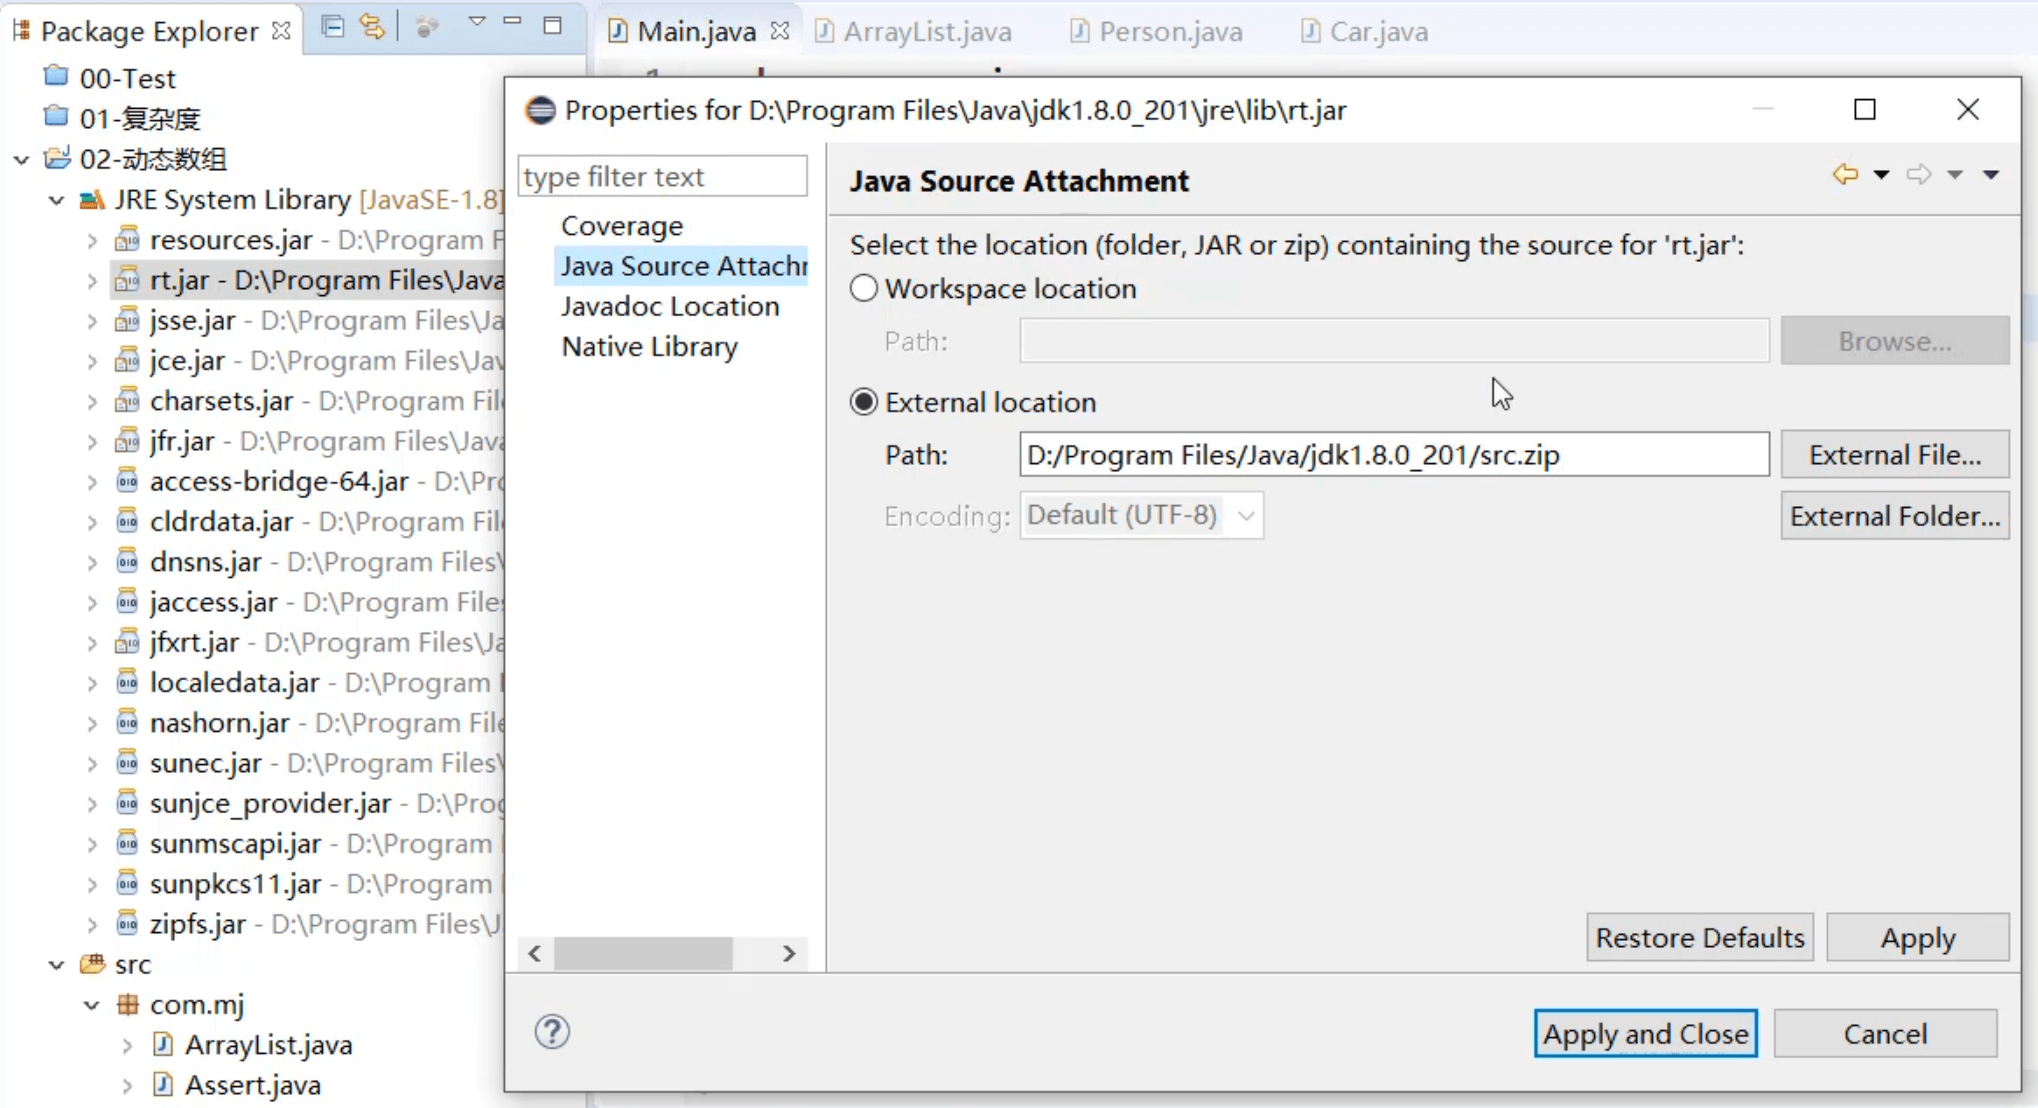Viewport: 2038px width, 1108px height.
Task: Select the 00-Test project folder icon
Action: point(57,77)
